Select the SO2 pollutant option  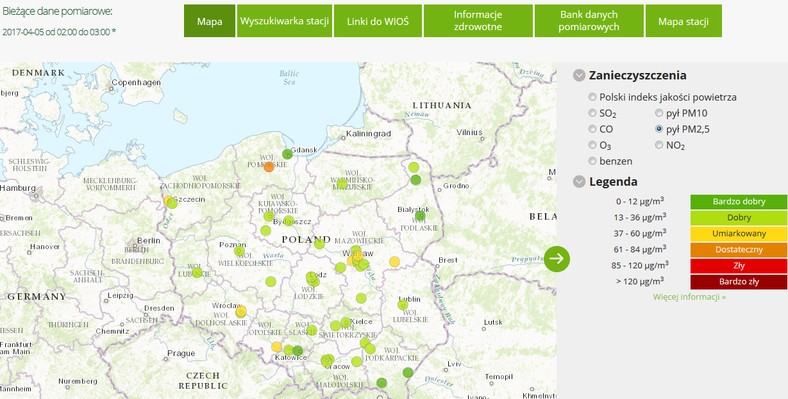click(592, 113)
